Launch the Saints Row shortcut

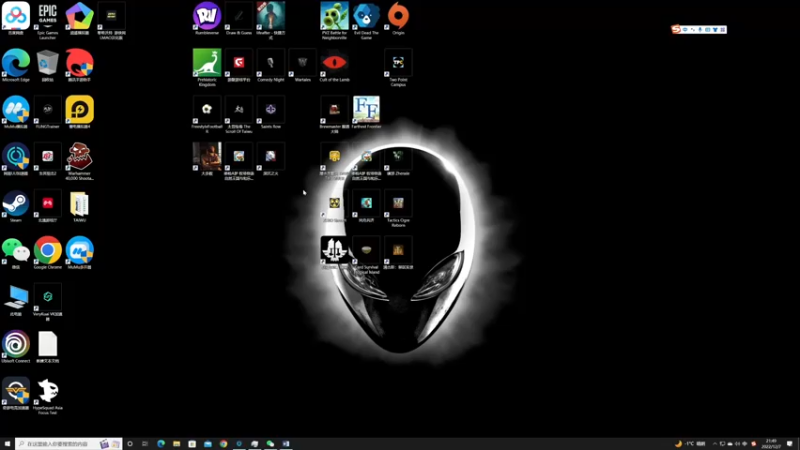(270, 112)
